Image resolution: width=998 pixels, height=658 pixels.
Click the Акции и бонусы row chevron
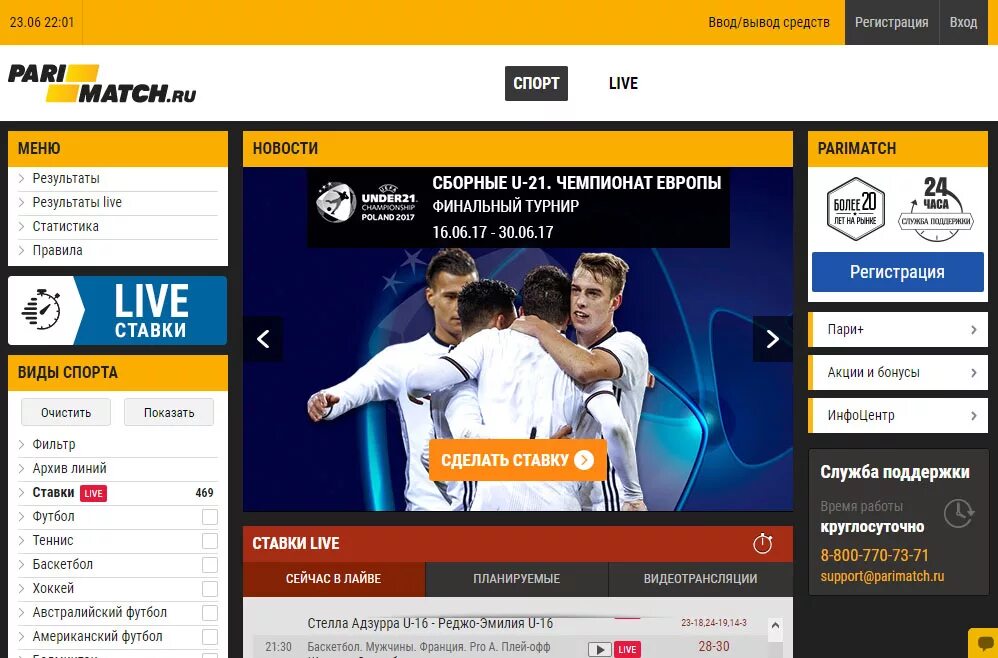point(973,373)
